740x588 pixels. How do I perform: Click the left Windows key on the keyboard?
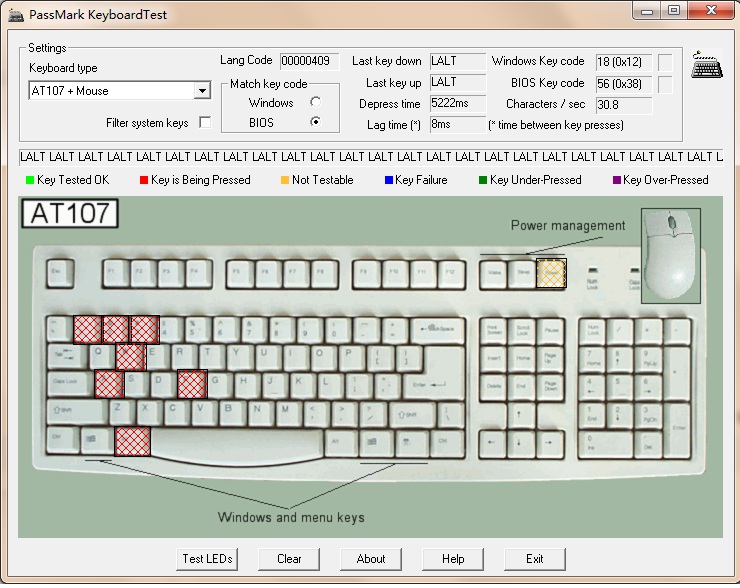click(x=96, y=441)
